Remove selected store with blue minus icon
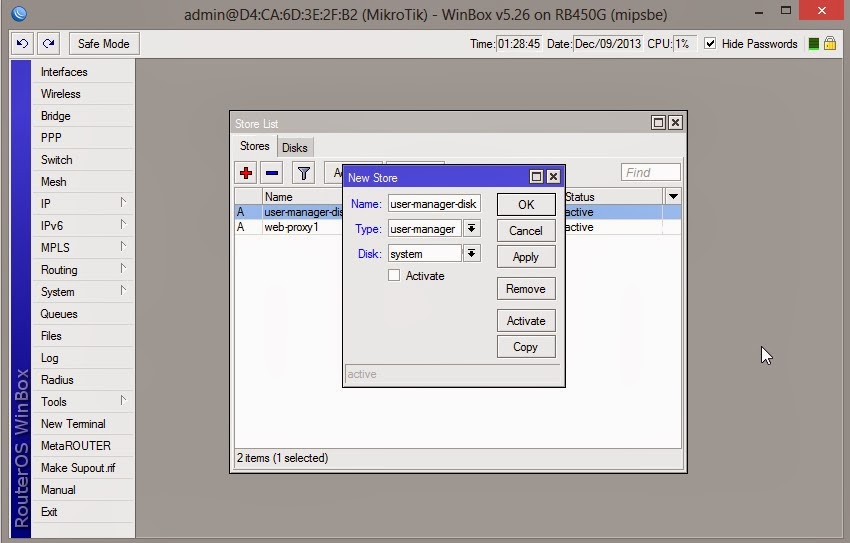 tap(272, 173)
